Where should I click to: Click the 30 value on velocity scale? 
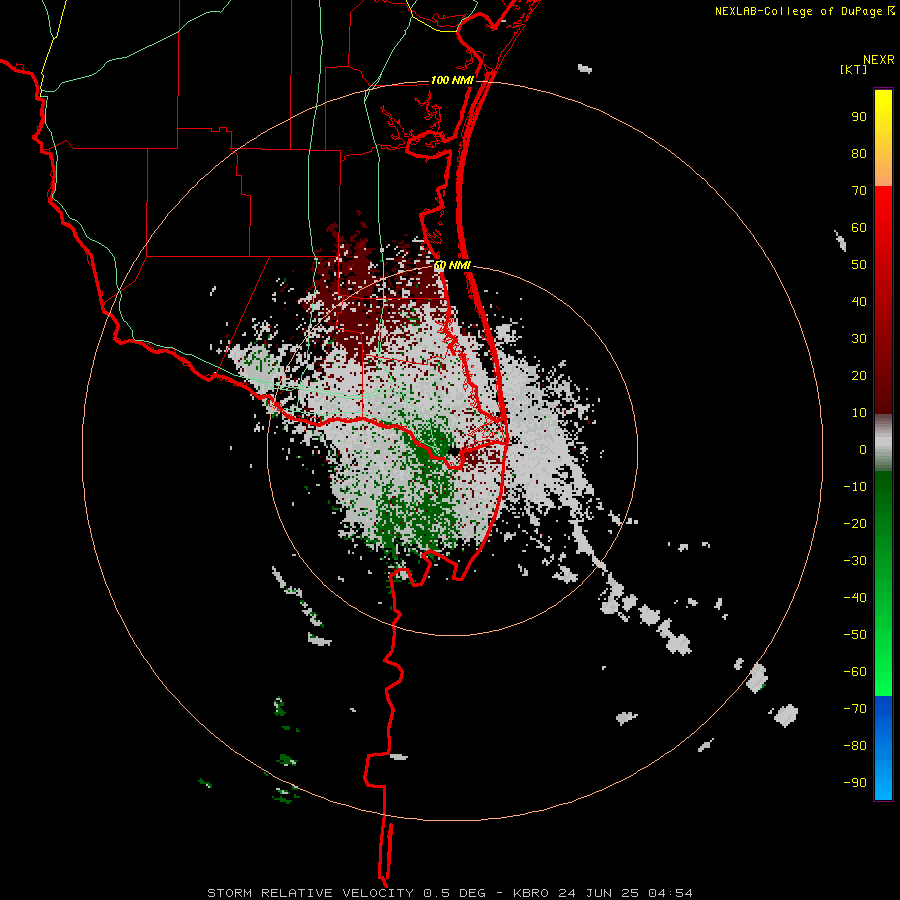pos(859,339)
